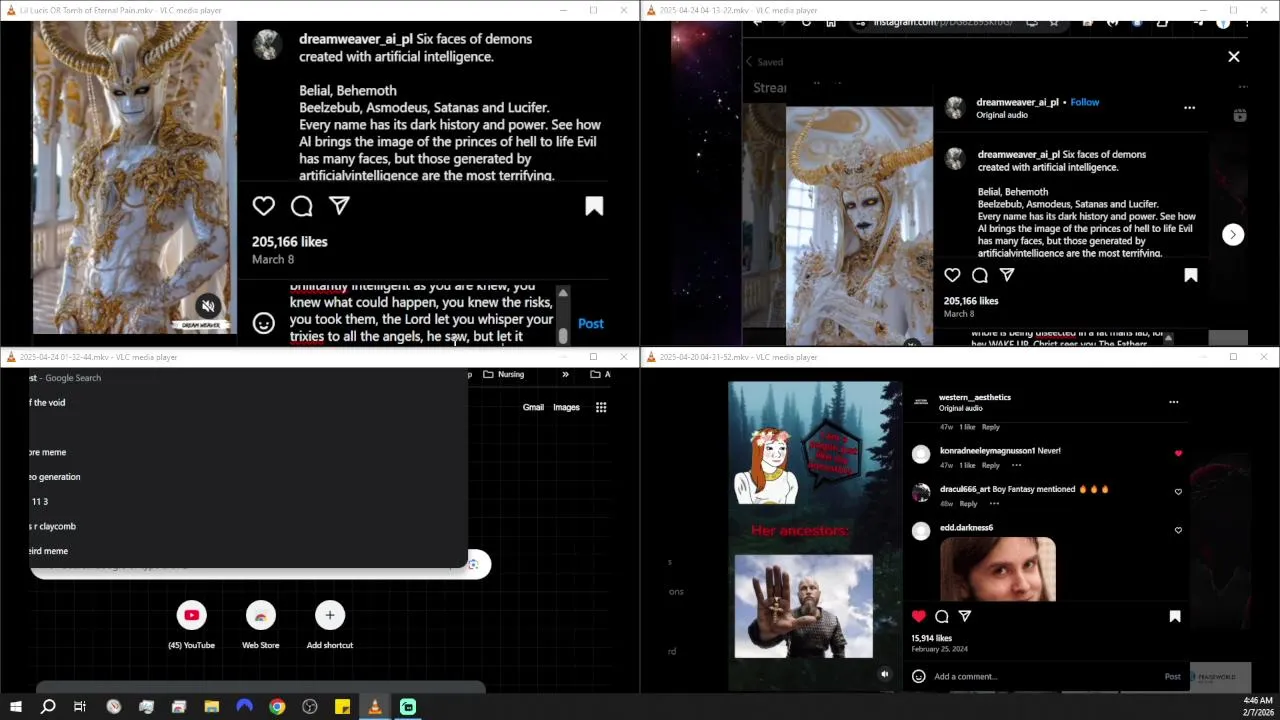Unlike the western__aesthetics post red heart
This screenshot has height=720, width=1280.
tap(918, 616)
